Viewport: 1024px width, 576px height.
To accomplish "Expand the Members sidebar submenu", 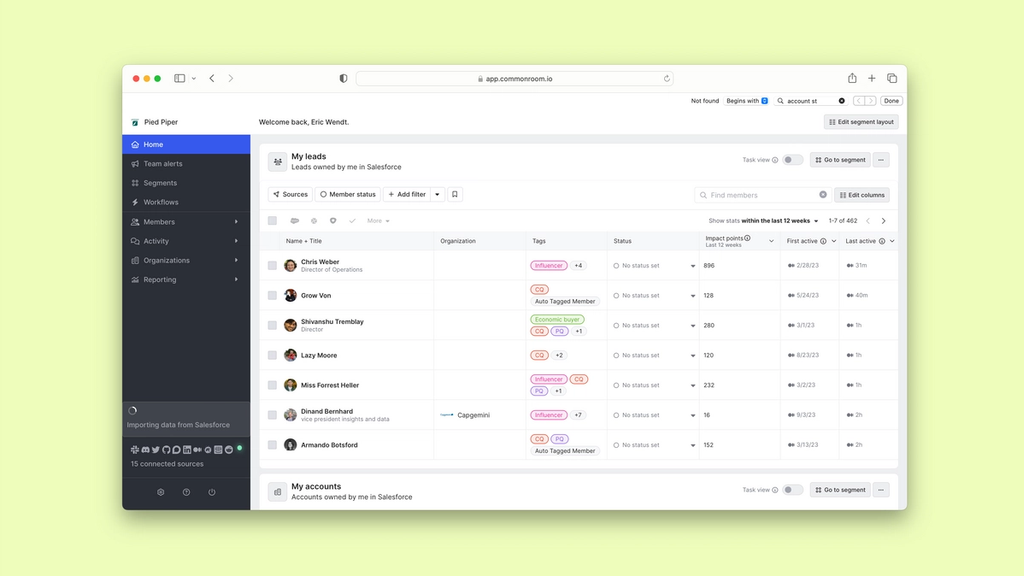I will [236, 222].
